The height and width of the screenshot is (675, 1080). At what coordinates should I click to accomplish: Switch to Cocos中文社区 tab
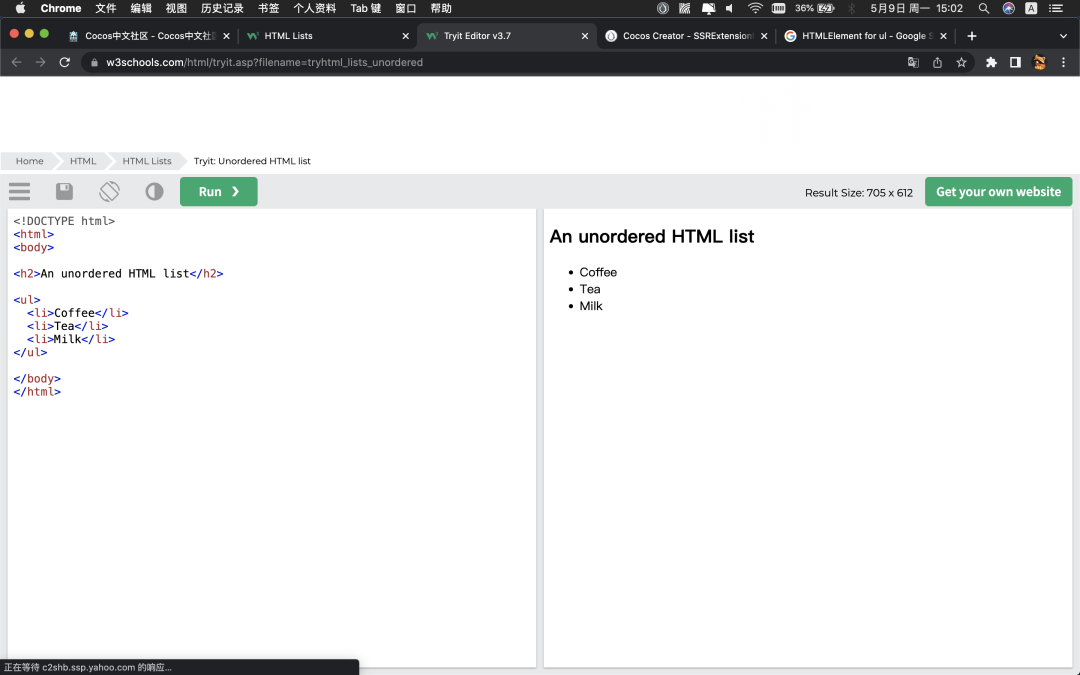point(150,36)
